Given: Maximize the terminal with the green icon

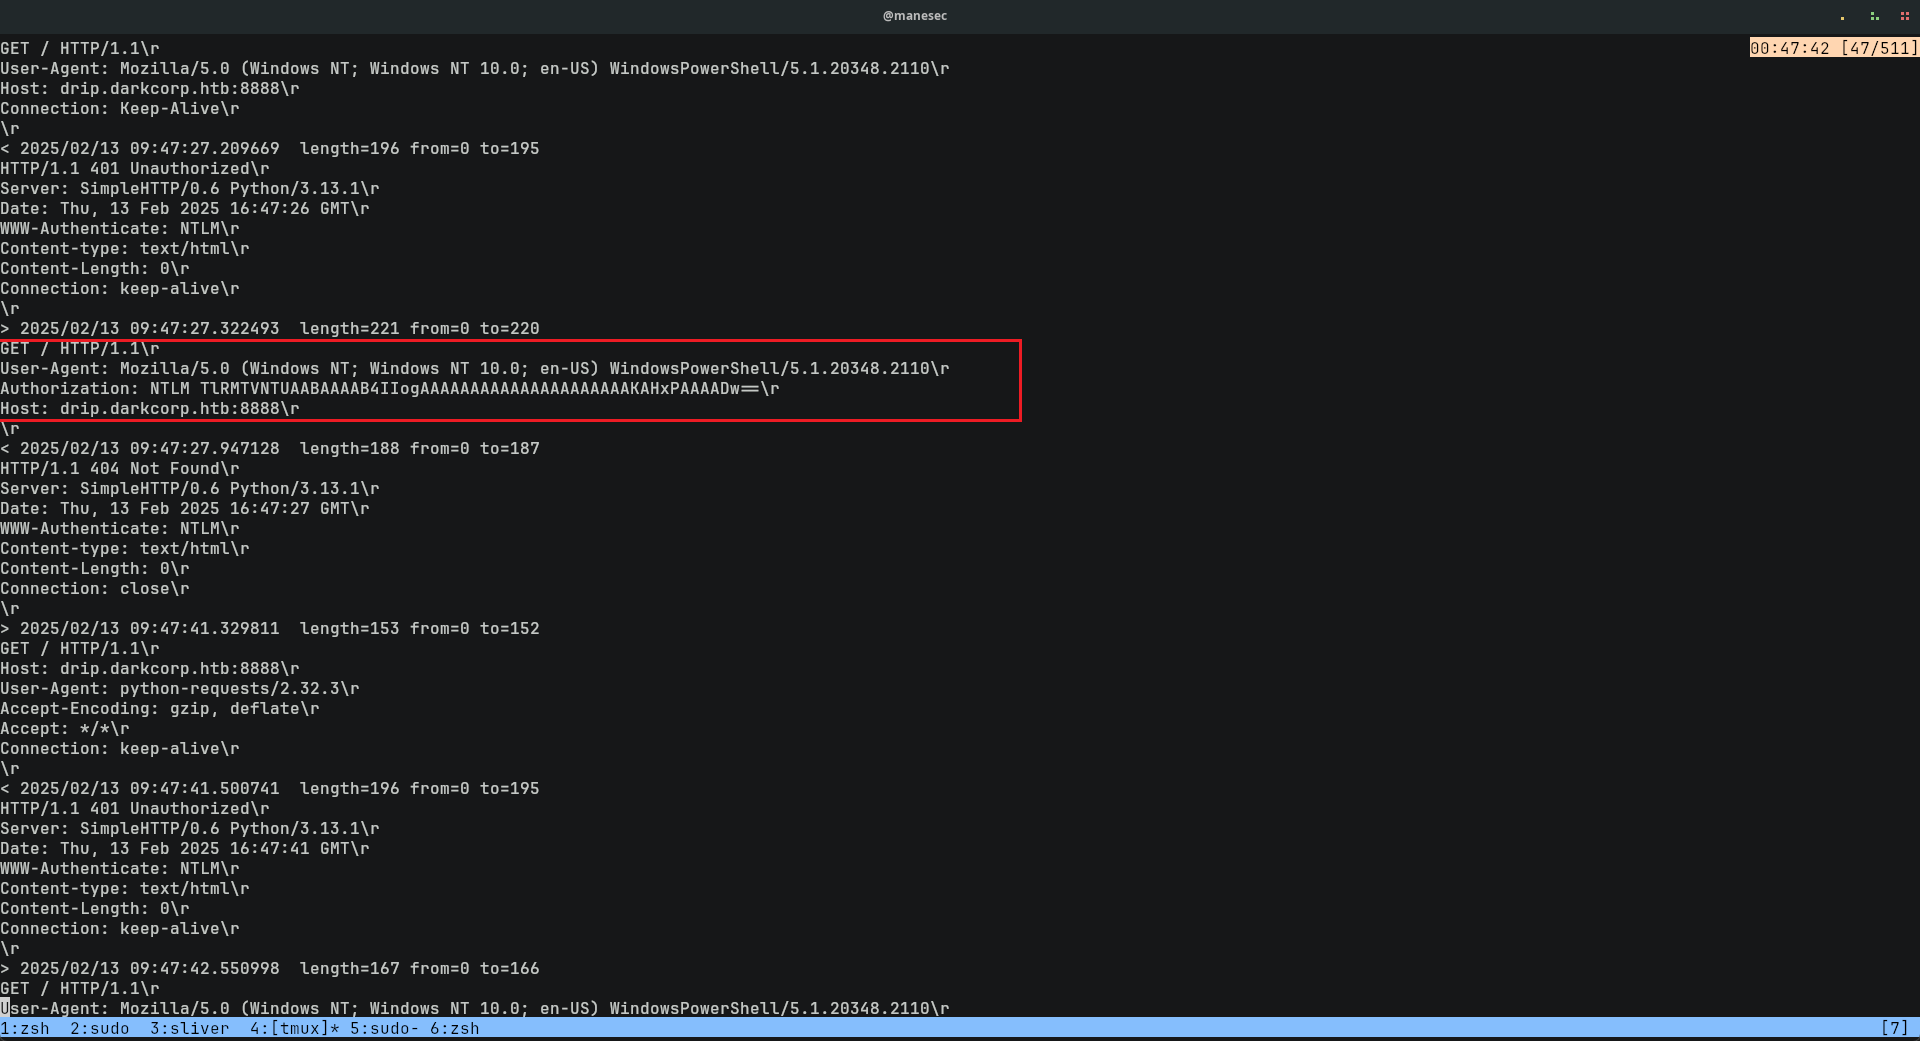Looking at the screenshot, I should (x=1874, y=16).
